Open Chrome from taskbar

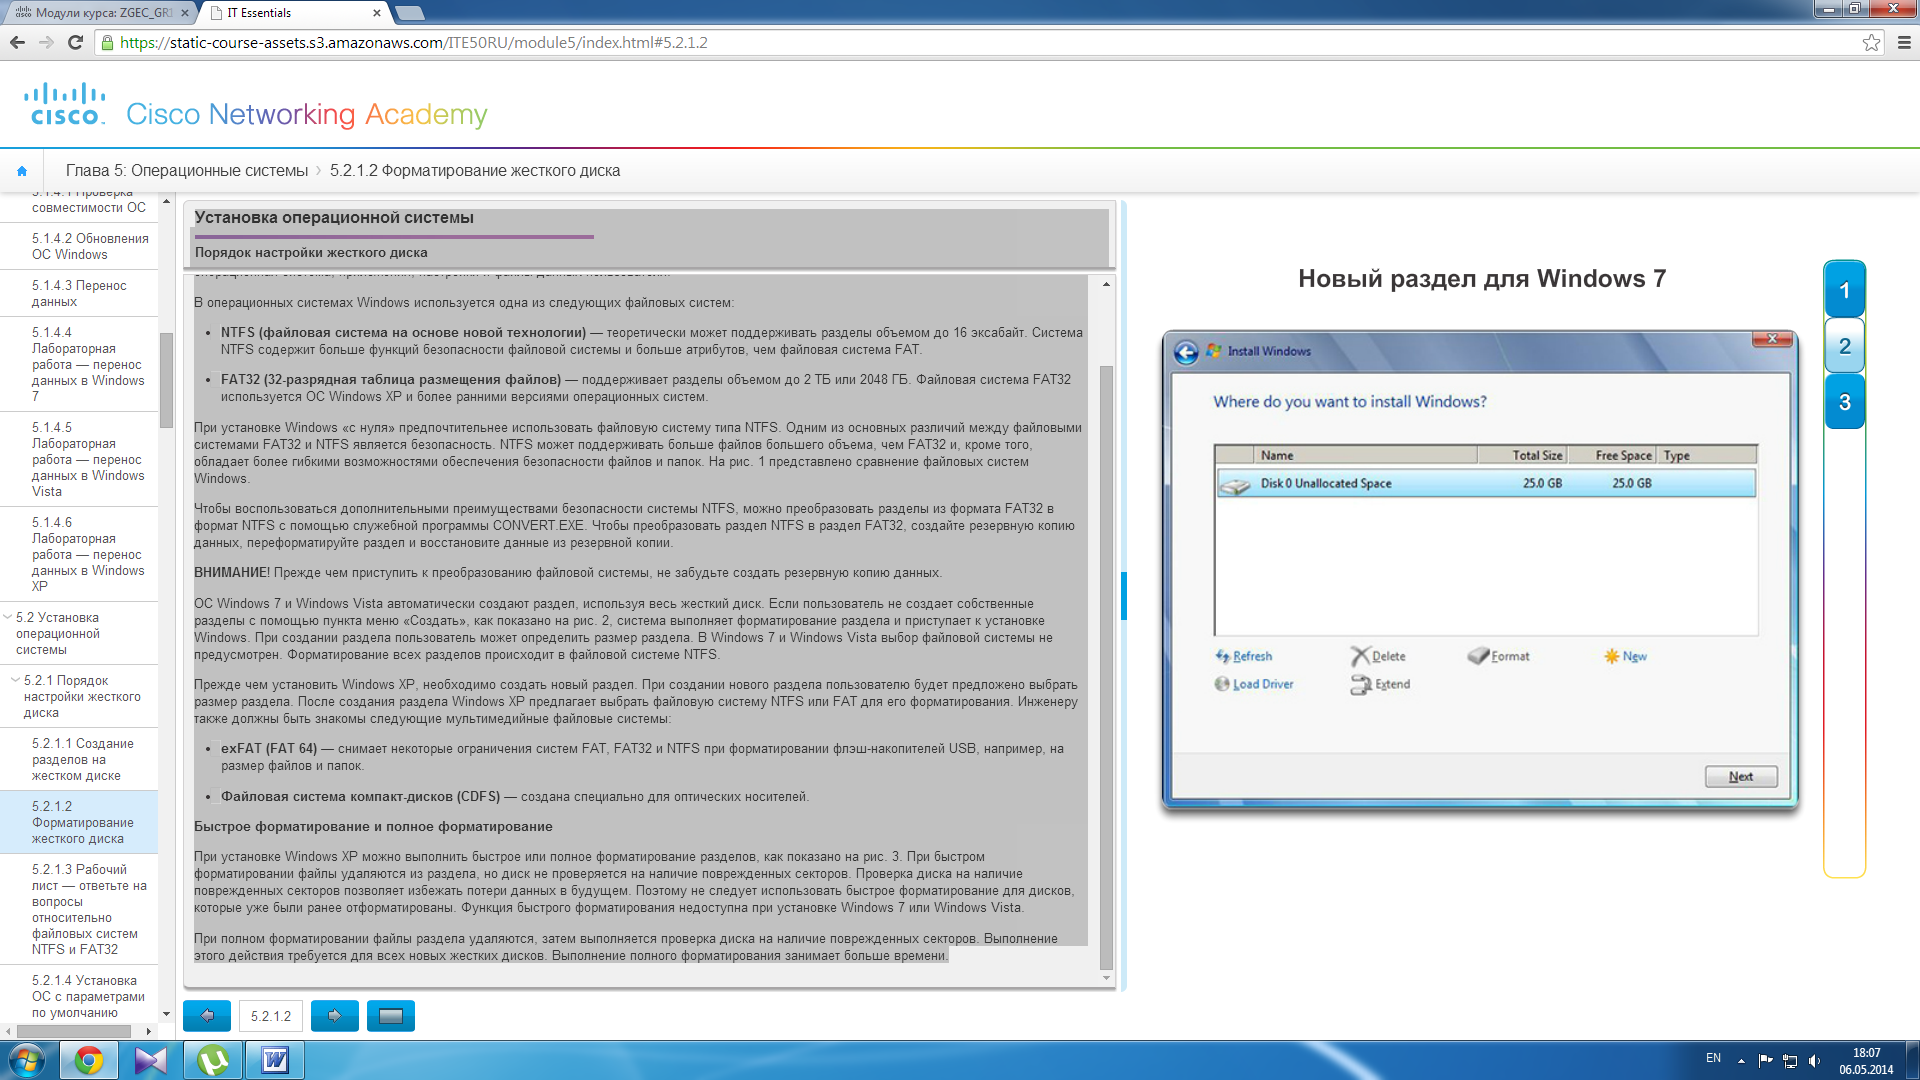coord(89,1060)
